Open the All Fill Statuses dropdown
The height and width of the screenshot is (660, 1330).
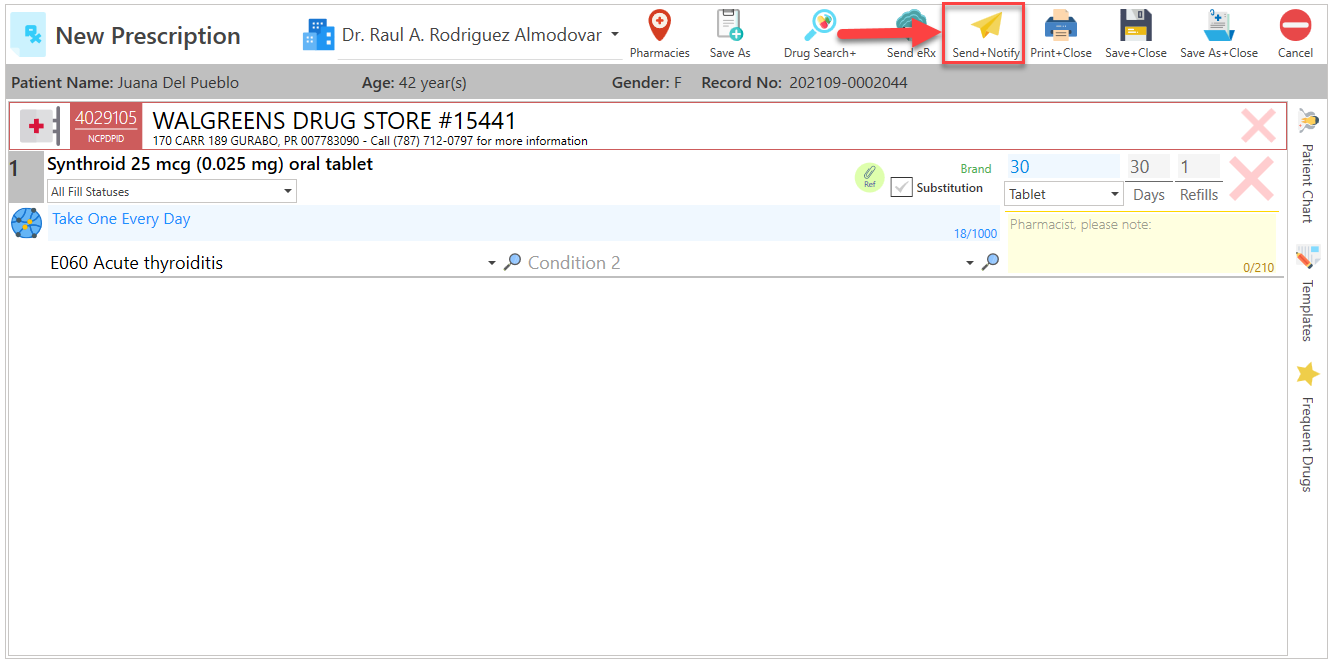[x=172, y=191]
